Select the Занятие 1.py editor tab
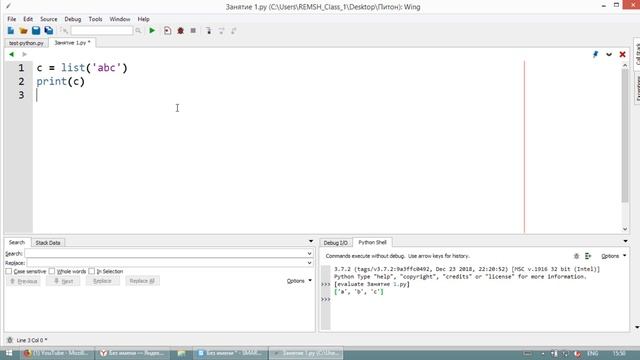 click(x=72, y=42)
